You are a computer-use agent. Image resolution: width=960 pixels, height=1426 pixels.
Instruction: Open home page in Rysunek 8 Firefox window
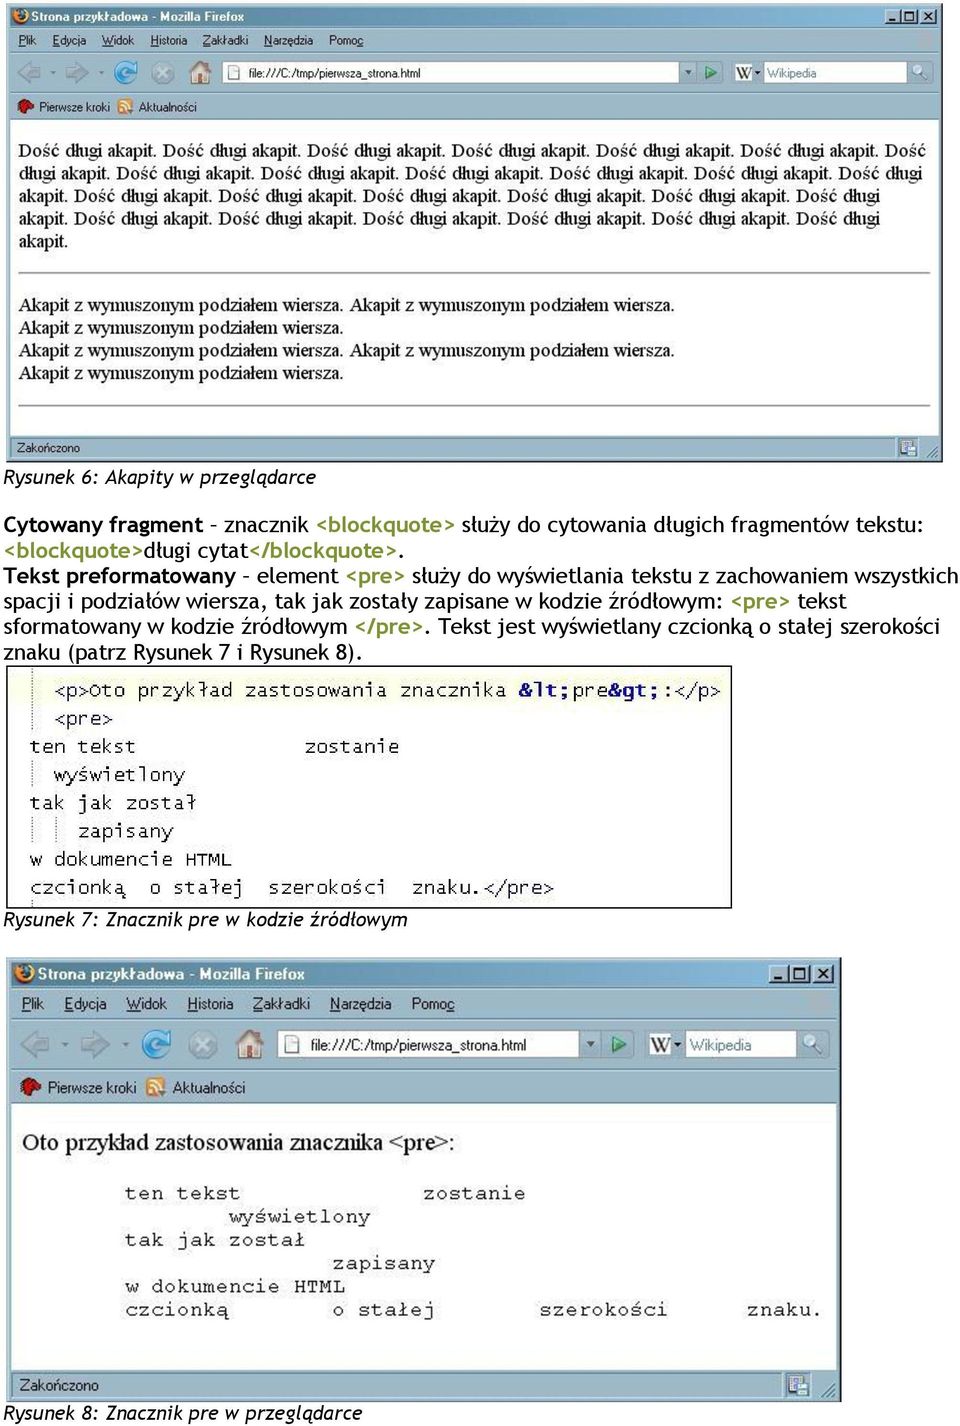pyautogui.click(x=249, y=1045)
